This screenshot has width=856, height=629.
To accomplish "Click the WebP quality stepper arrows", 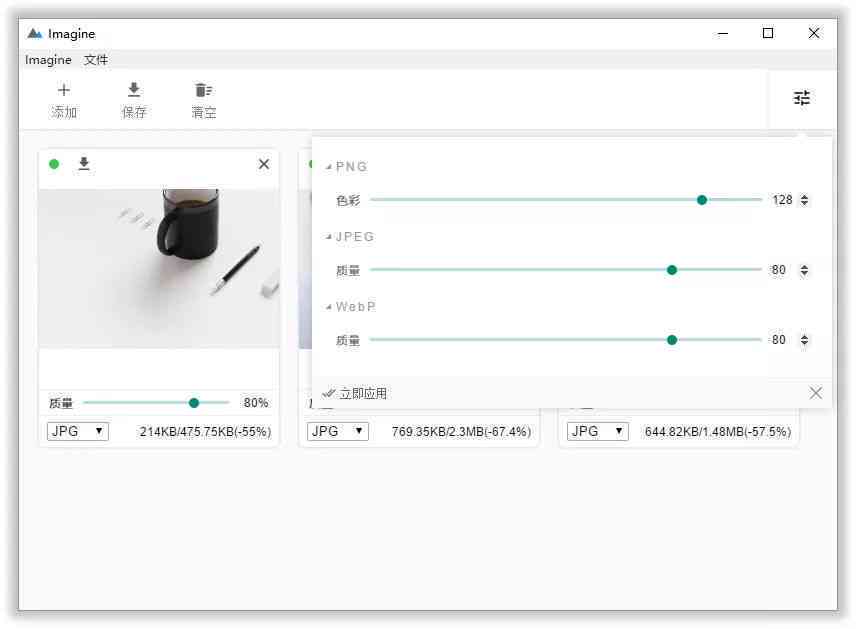I will click(x=804, y=340).
